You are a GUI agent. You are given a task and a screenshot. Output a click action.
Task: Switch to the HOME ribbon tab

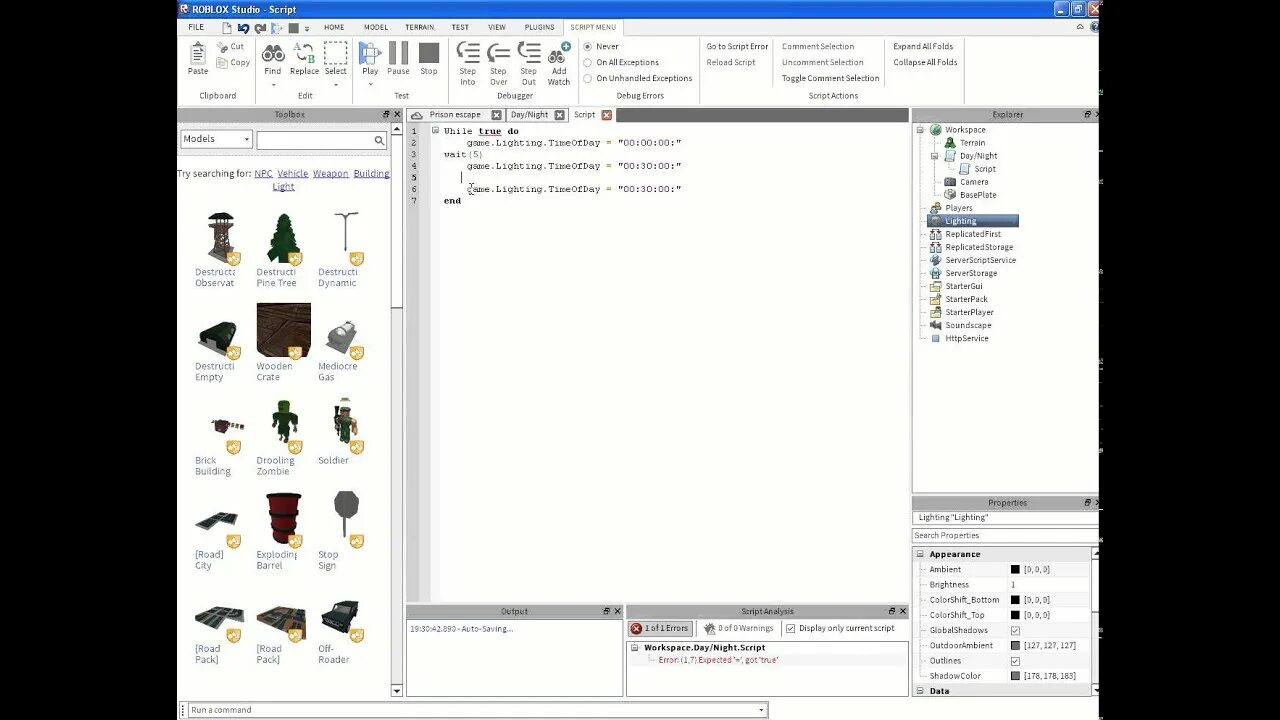tap(334, 27)
